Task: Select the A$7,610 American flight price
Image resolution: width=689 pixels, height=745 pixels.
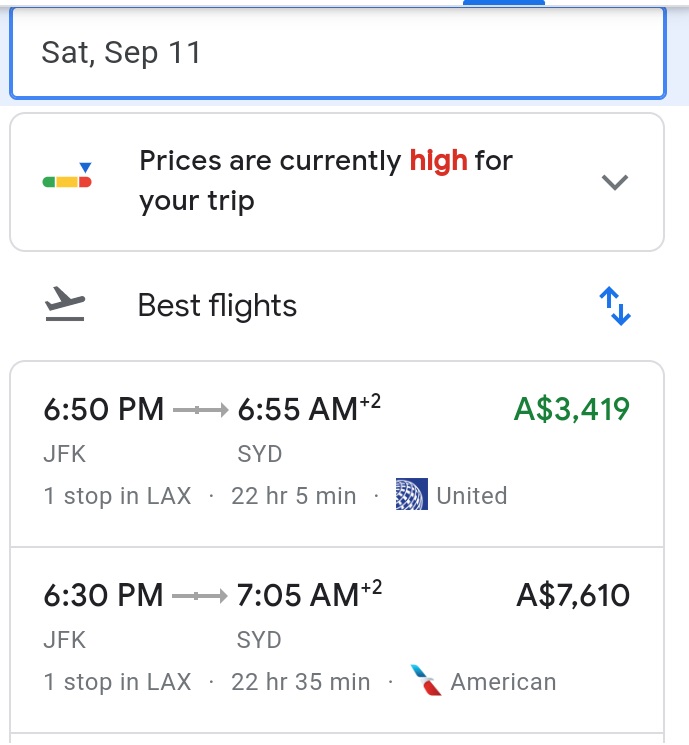Action: tap(573, 596)
